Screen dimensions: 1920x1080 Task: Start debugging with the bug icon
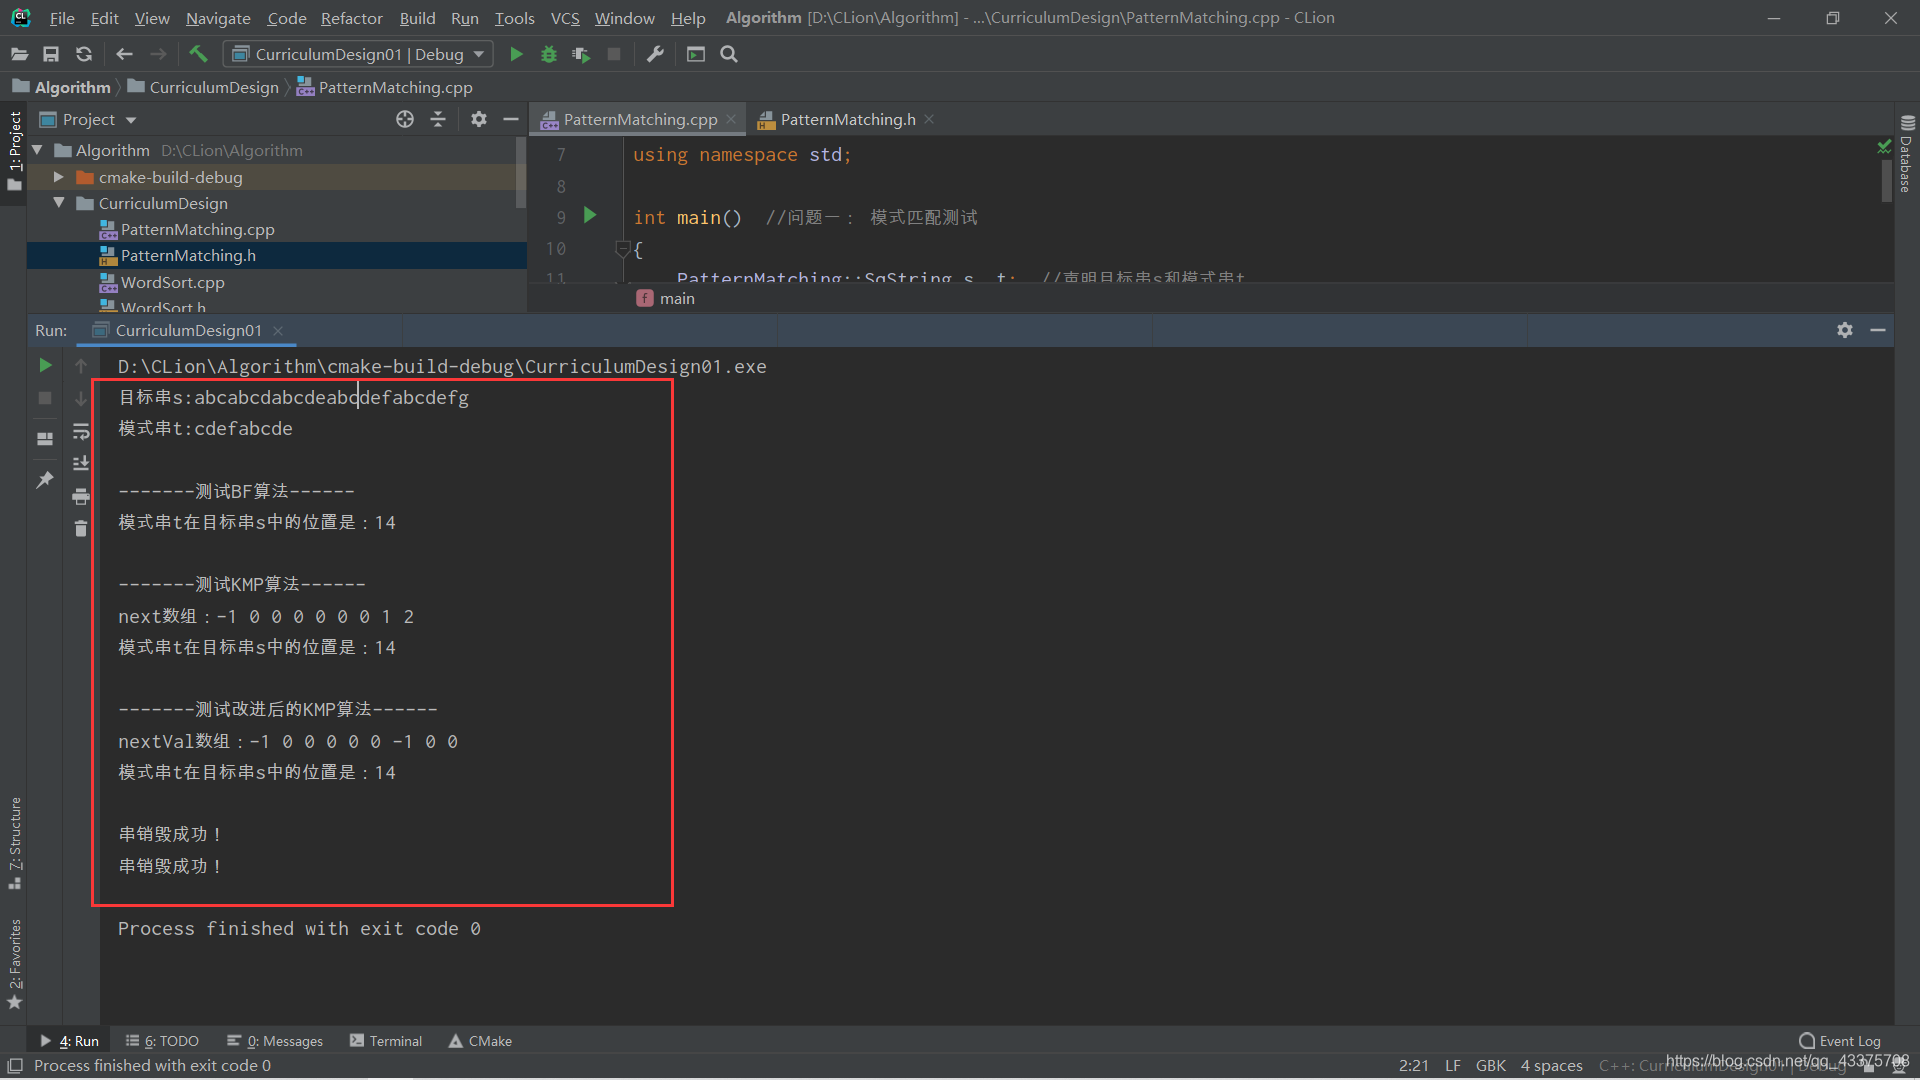coord(548,54)
